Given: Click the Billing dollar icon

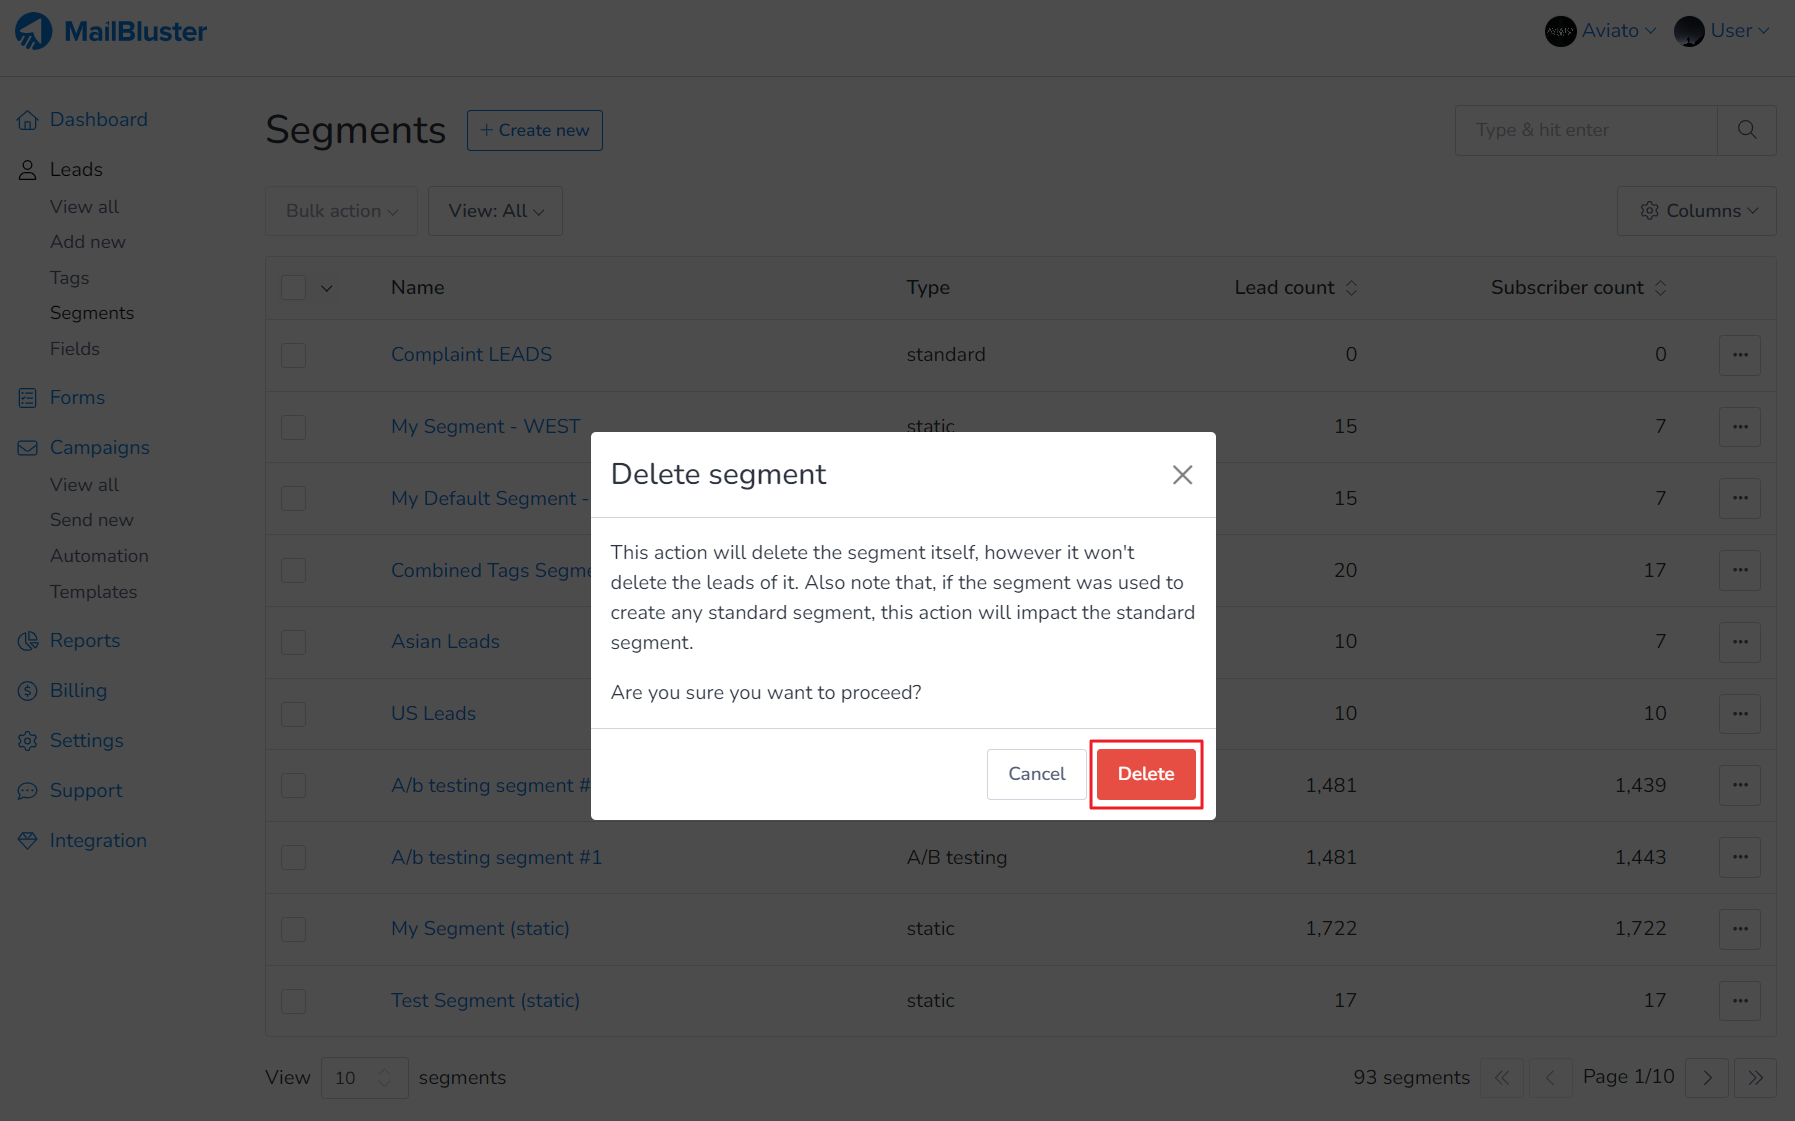Looking at the screenshot, I should tap(27, 690).
